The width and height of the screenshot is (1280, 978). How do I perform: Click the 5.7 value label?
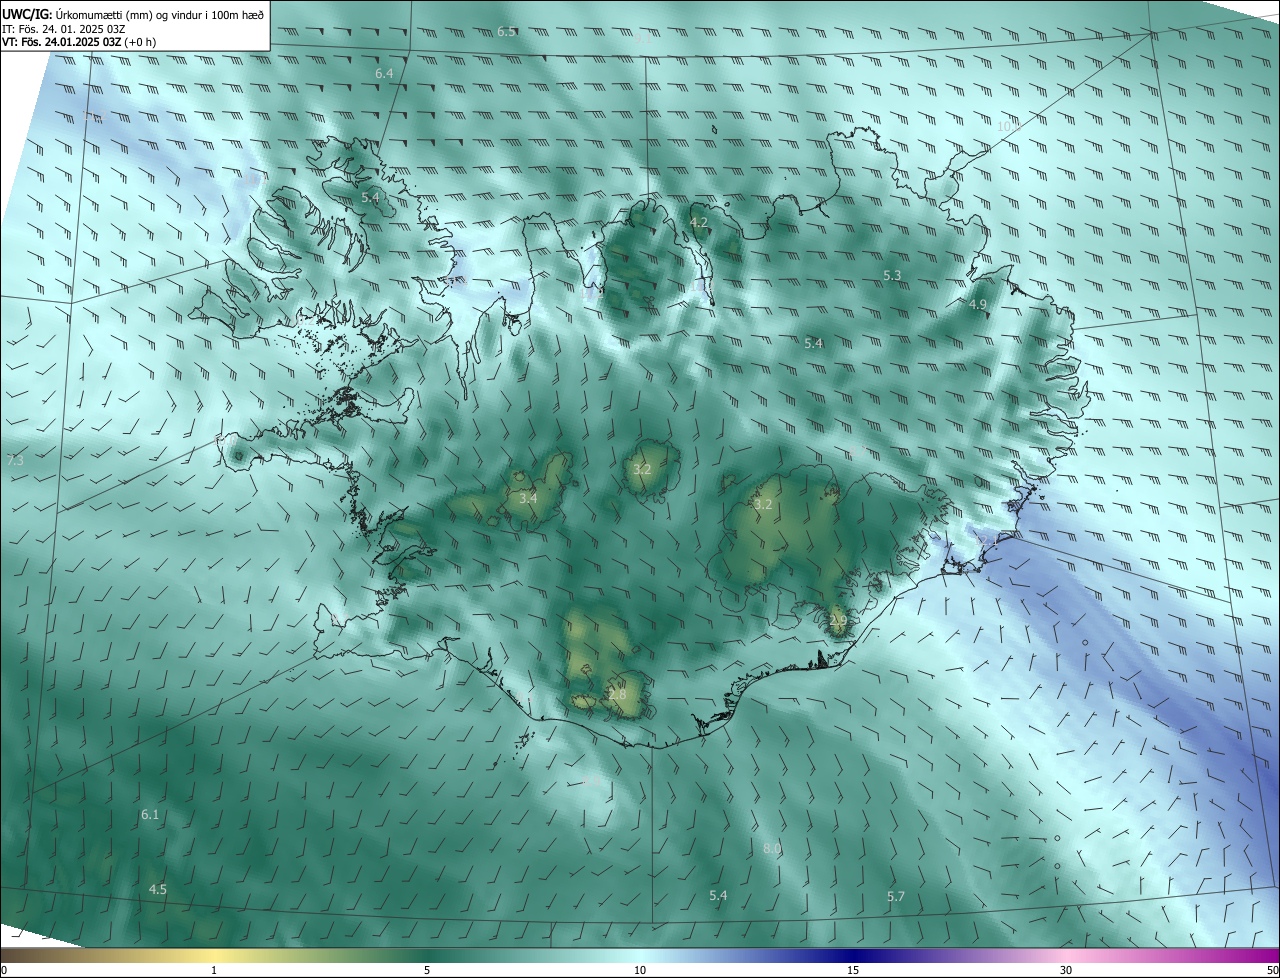pyautogui.click(x=896, y=897)
